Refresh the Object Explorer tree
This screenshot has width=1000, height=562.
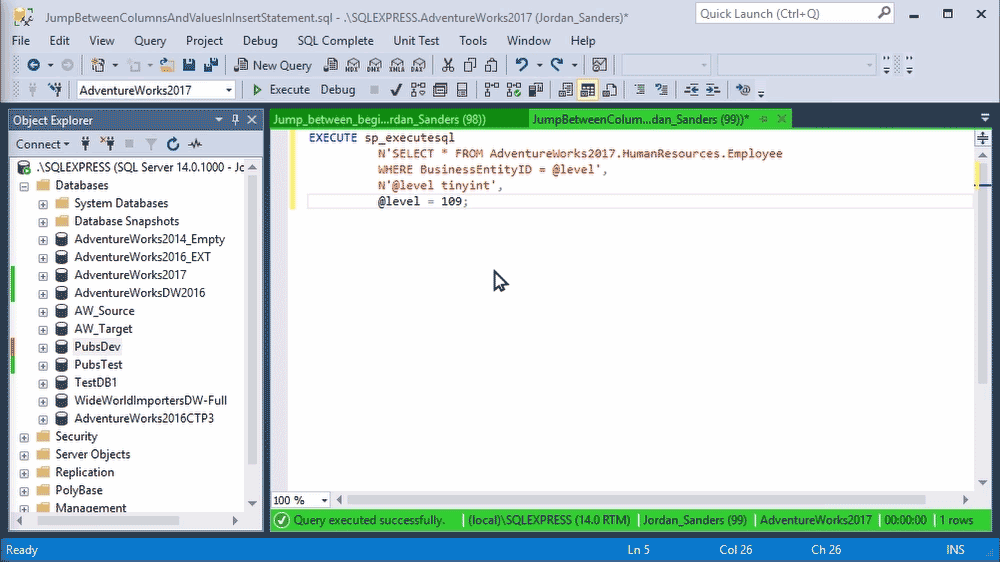point(173,144)
